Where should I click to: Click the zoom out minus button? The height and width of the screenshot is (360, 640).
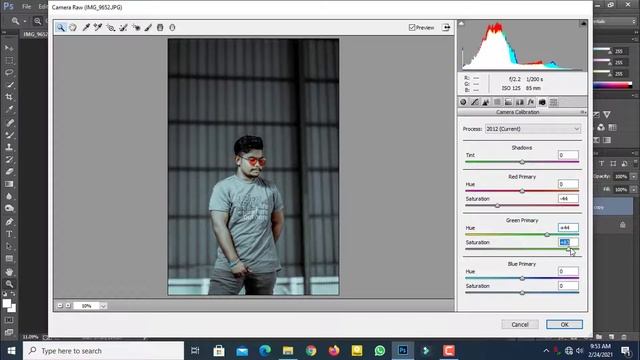point(60,306)
